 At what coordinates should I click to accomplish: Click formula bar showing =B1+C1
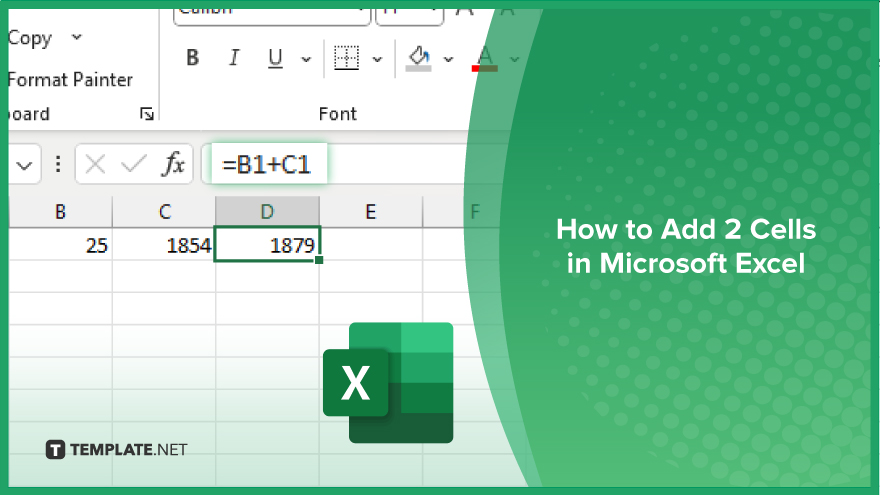[x=267, y=165]
